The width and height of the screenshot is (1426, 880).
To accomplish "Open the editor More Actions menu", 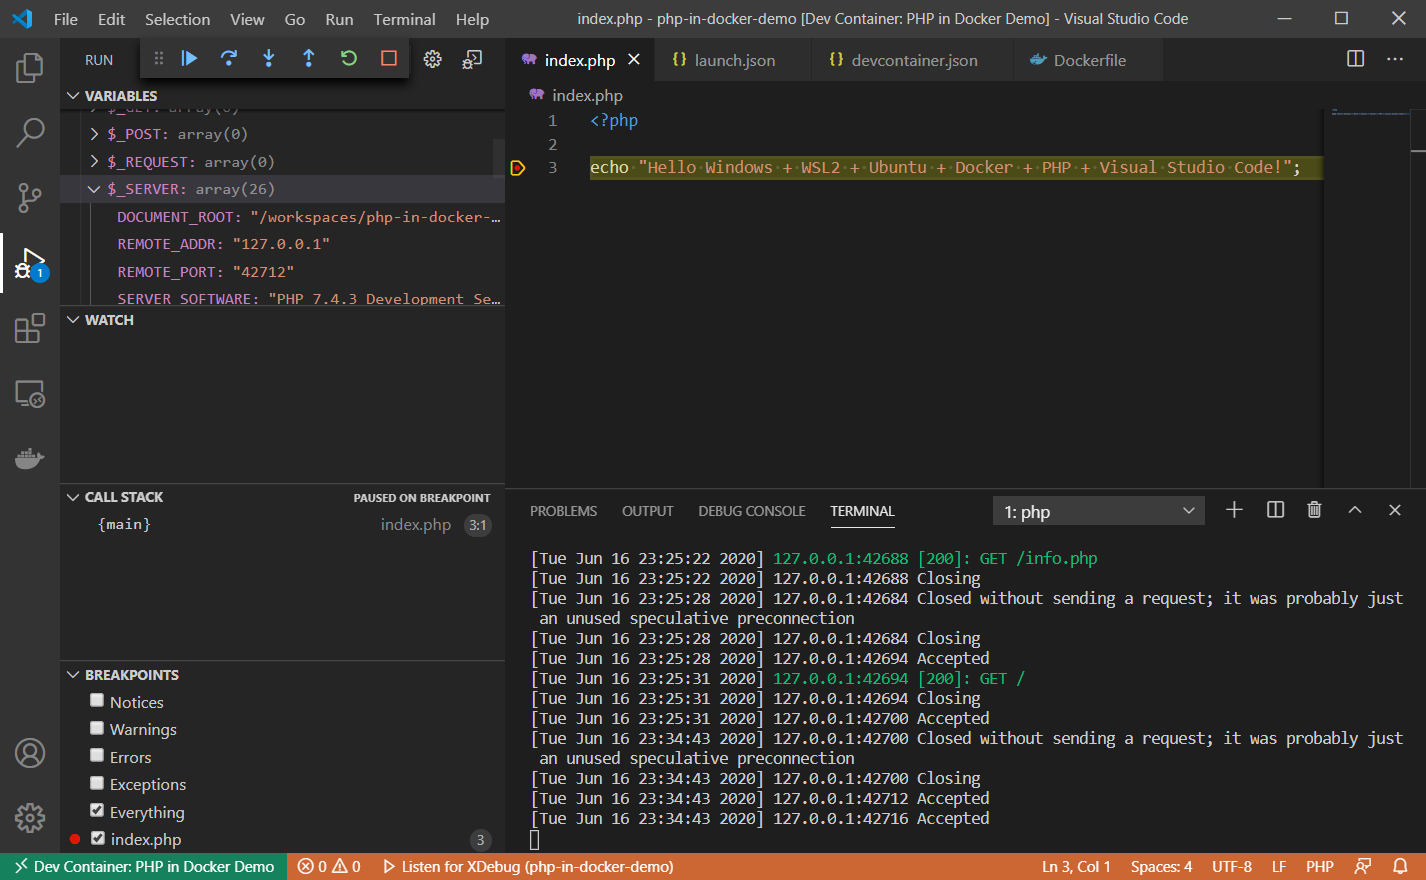I will [x=1395, y=59].
